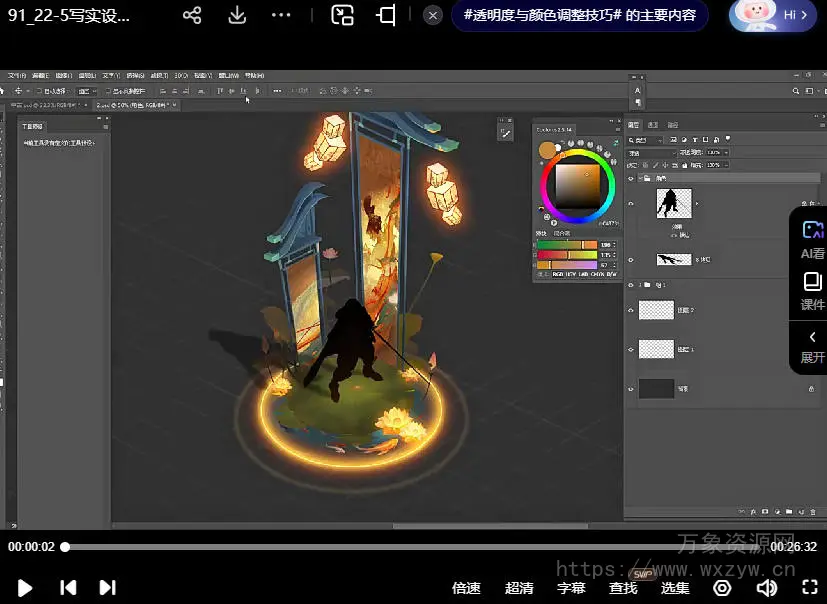Viewport: 827px width, 604px height.
Task: Mute the video volume
Action: (767, 588)
